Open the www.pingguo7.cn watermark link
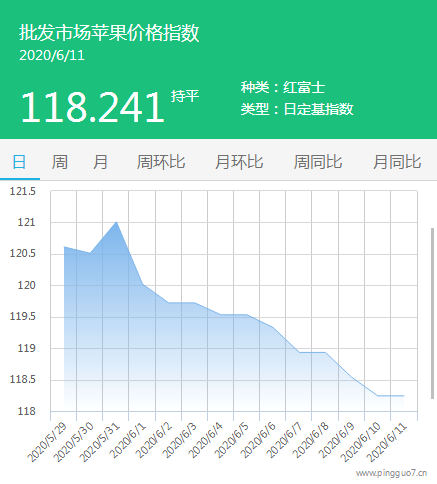Viewport: 437px width, 484px height. click(391, 473)
